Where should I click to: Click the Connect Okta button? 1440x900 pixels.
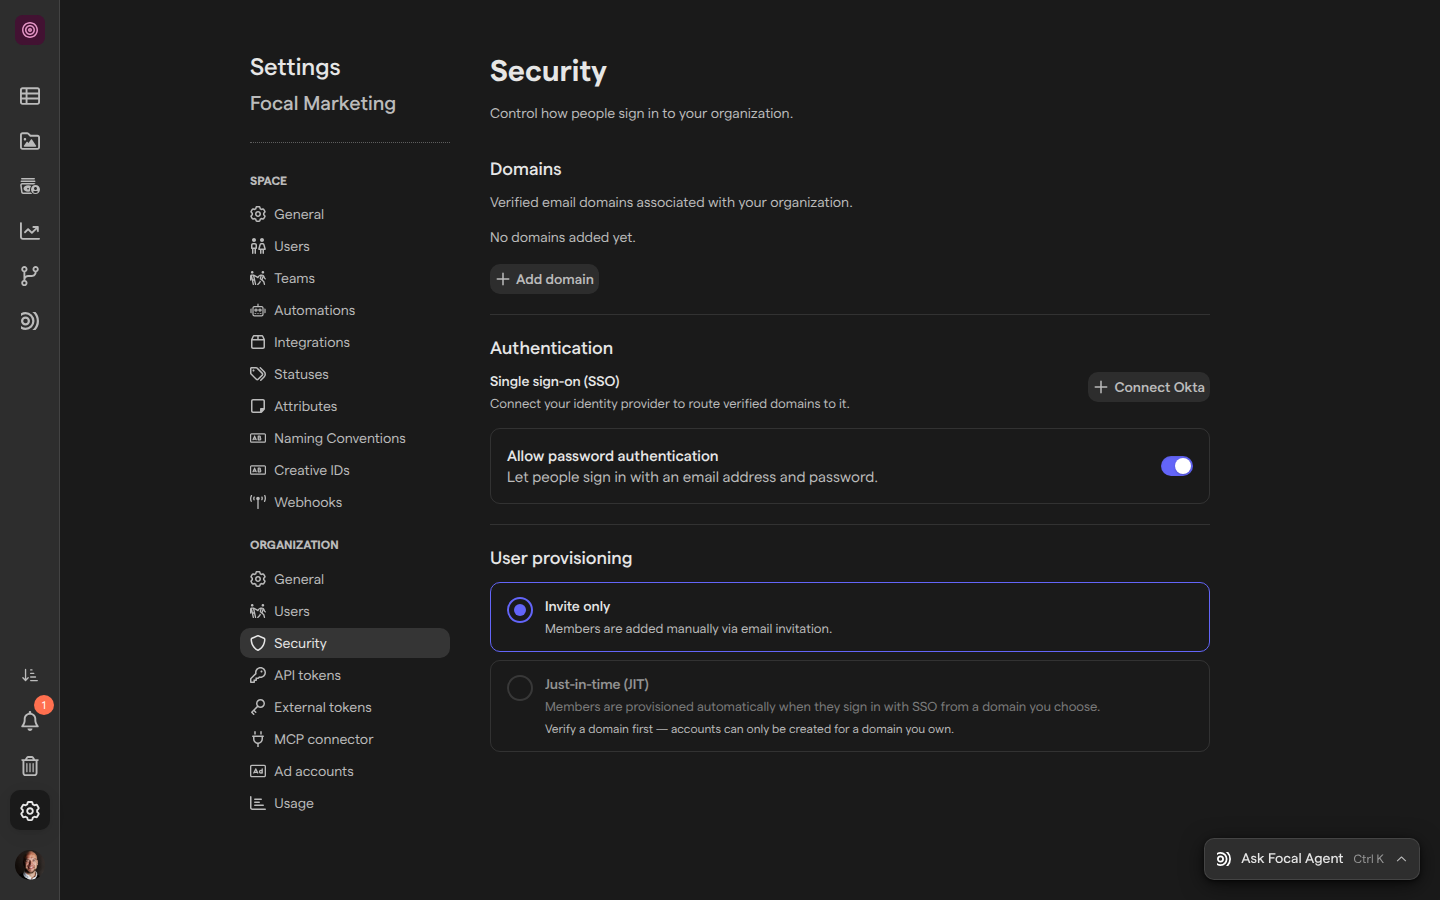(1149, 387)
